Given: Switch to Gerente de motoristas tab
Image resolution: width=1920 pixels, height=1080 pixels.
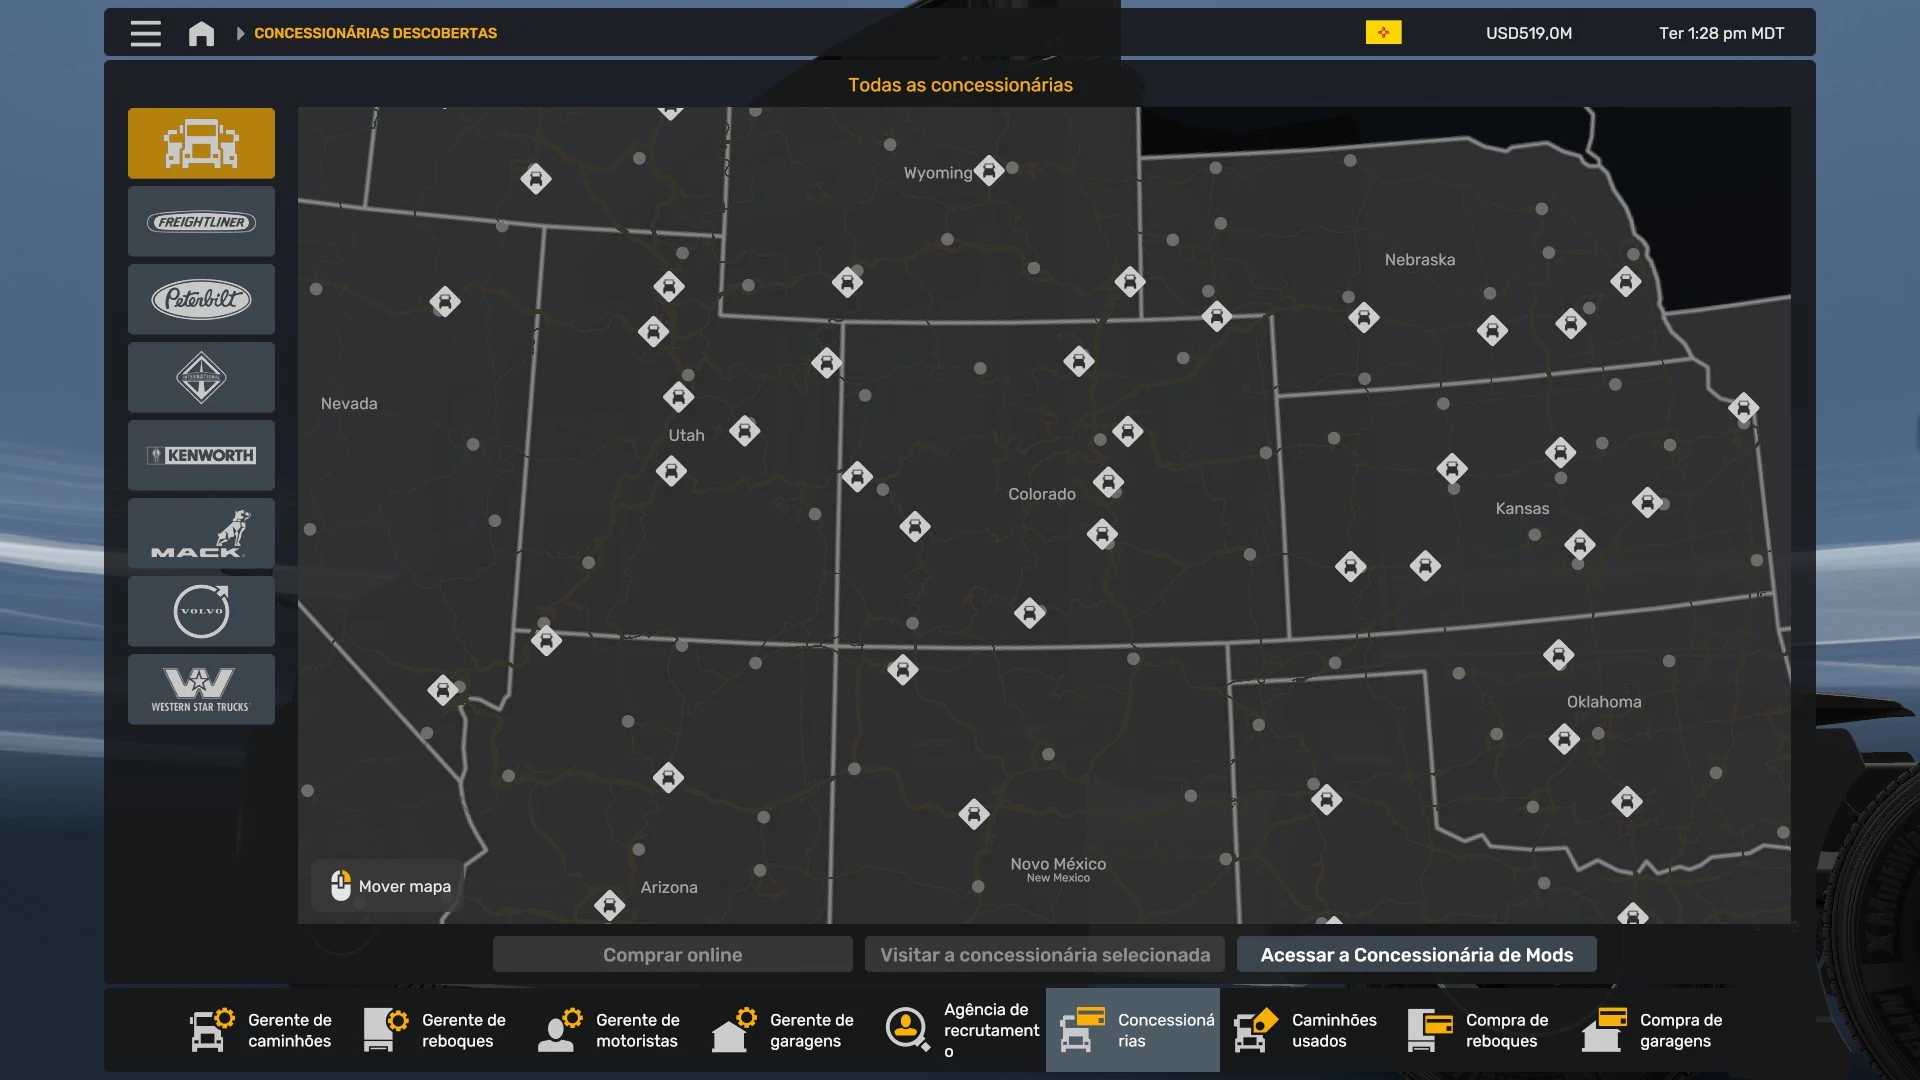Looking at the screenshot, I should coord(610,1030).
